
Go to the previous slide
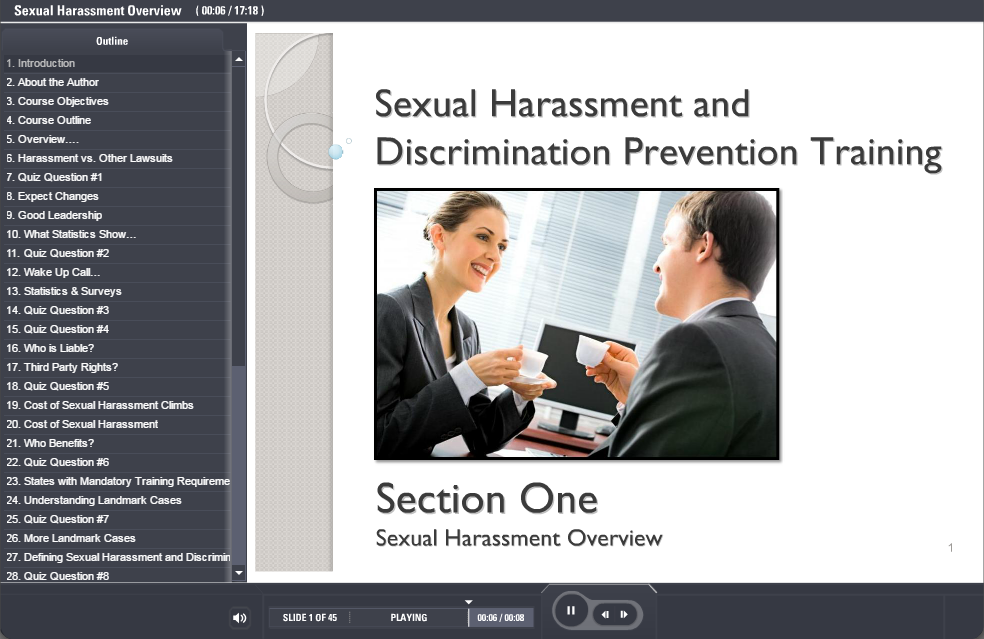[x=606, y=614]
